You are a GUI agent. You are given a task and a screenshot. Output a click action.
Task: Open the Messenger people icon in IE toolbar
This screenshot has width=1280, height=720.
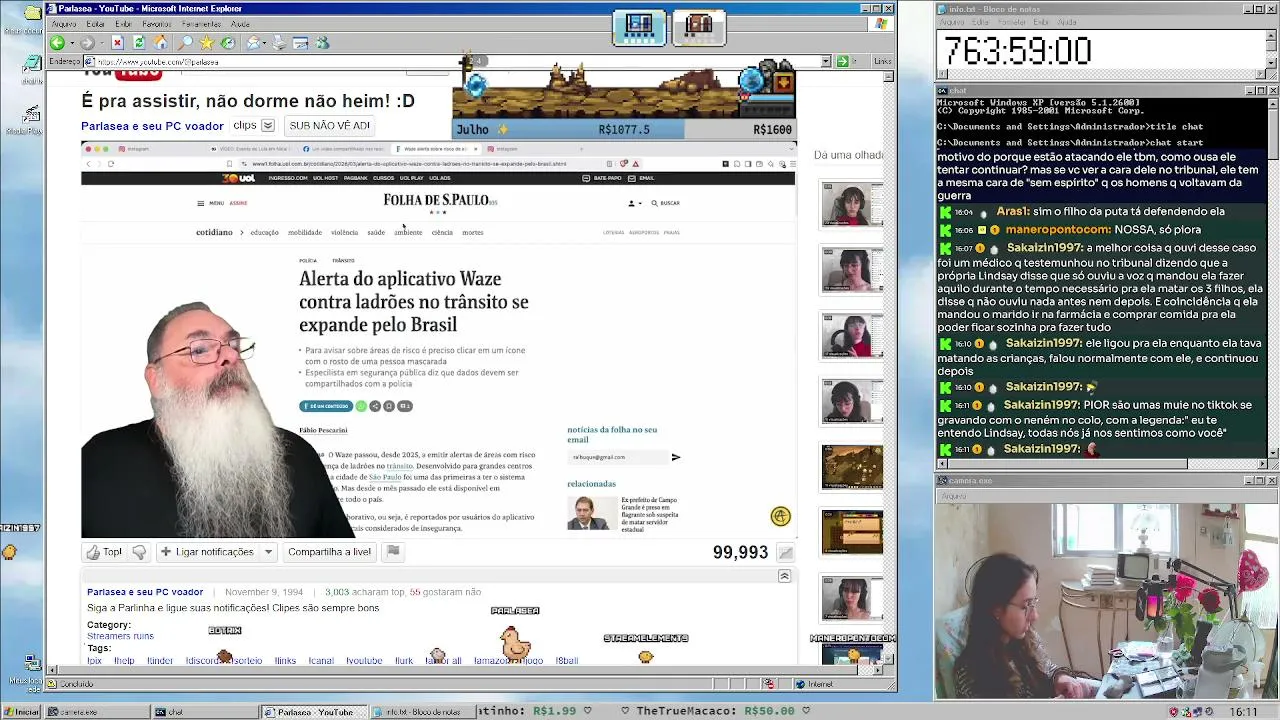(x=322, y=43)
